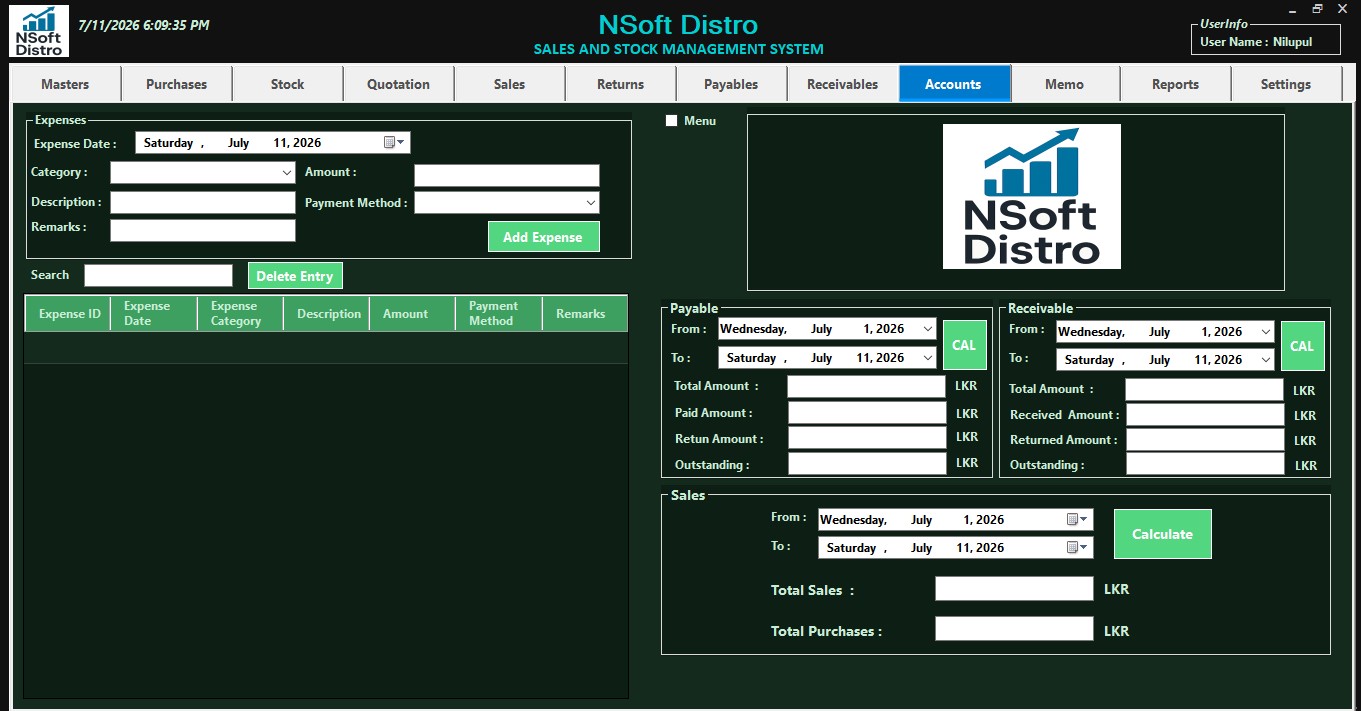Focus the expense Remarks field
1361x711 pixels.
pyautogui.click(x=203, y=231)
